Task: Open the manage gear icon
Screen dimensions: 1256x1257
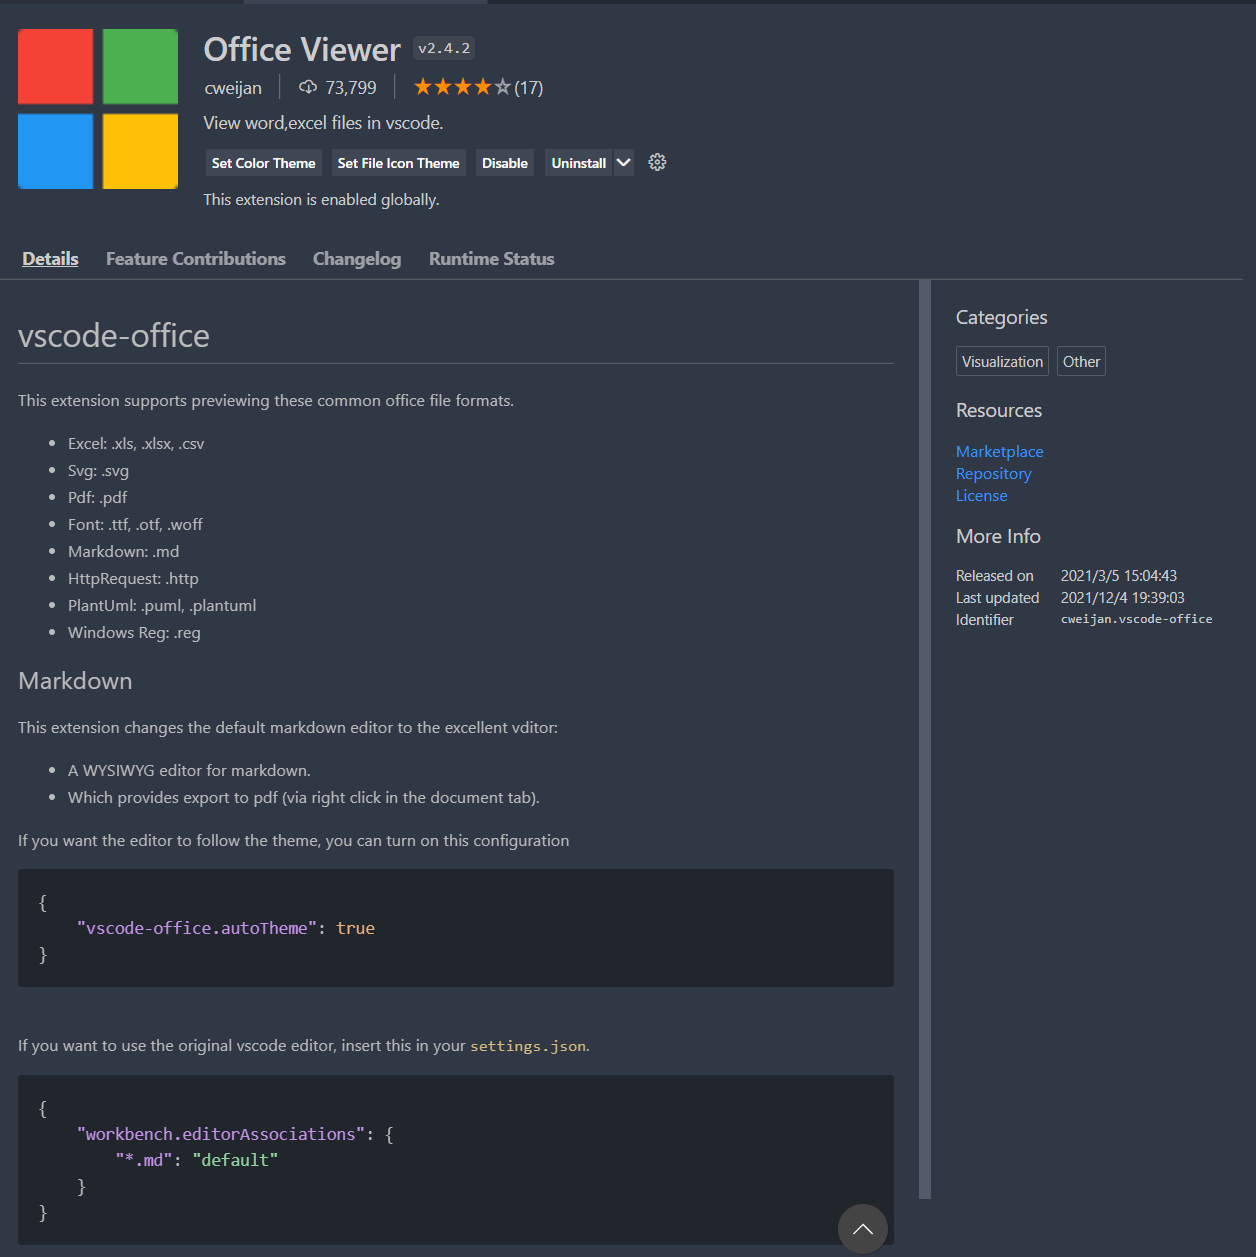Action: (657, 162)
